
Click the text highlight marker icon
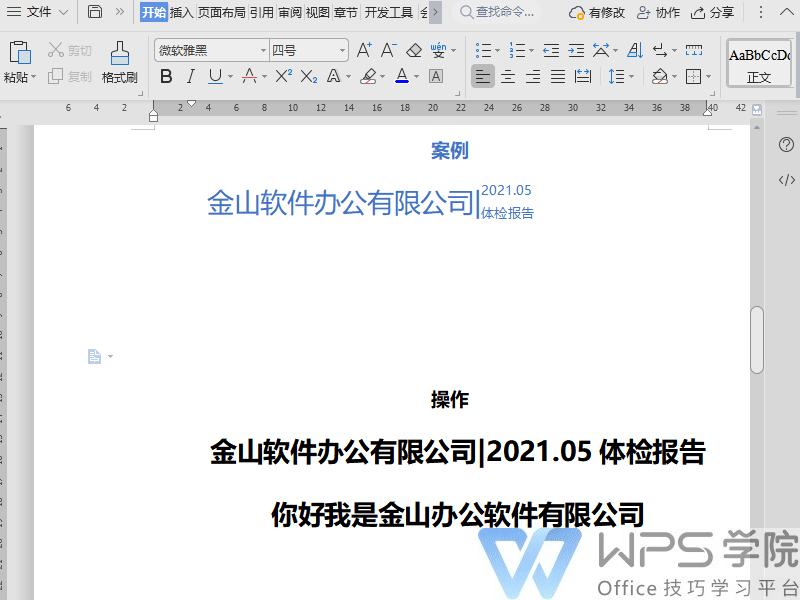coord(368,77)
